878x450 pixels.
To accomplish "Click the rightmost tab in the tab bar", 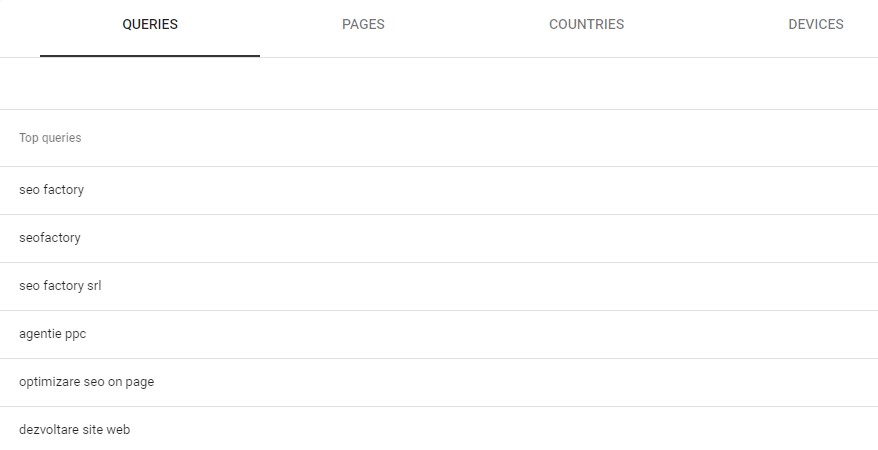I will click(815, 25).
